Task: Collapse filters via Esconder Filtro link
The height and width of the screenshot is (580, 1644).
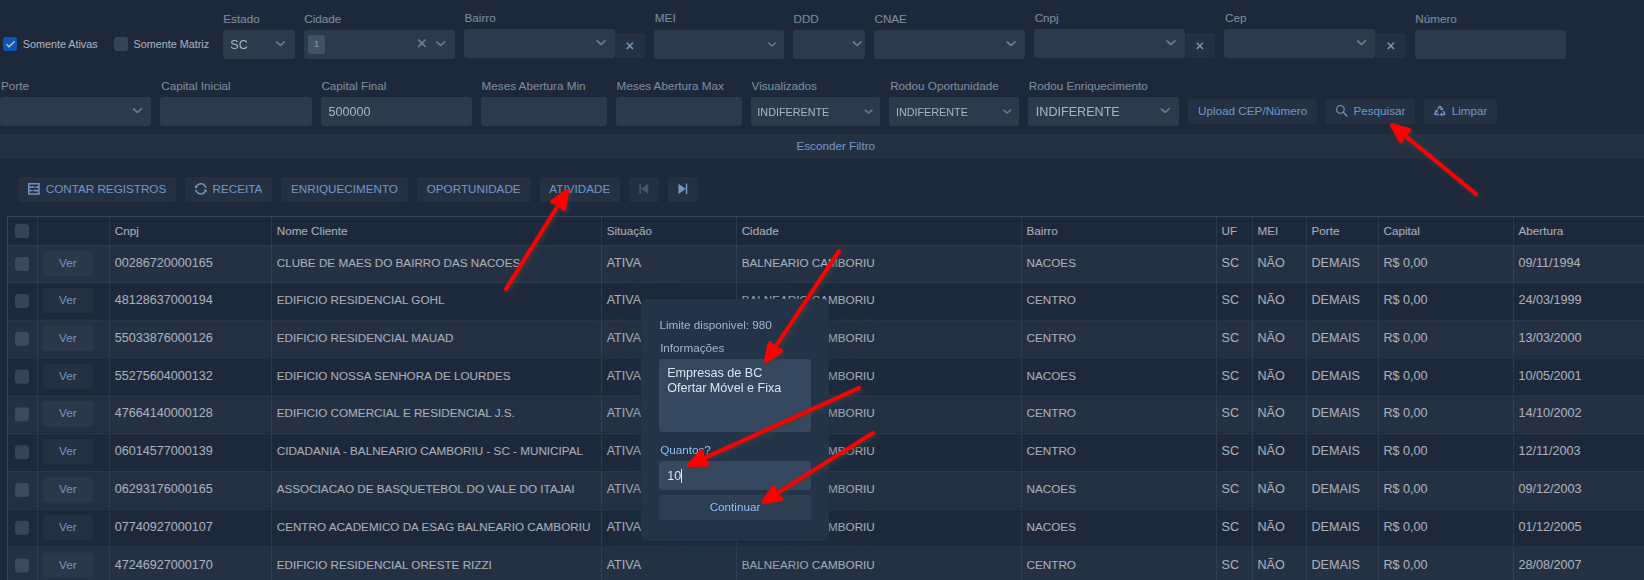Action: coord(835,146)
